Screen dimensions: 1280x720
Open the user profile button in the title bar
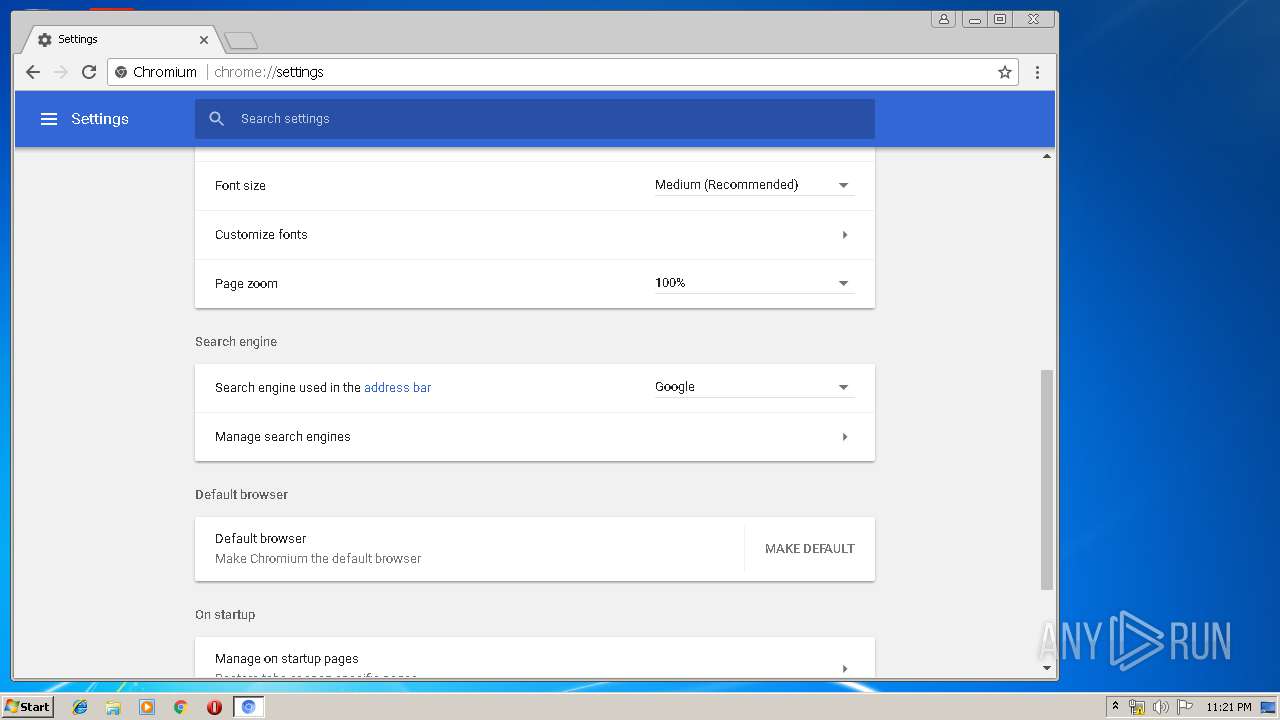pos(943,19)
